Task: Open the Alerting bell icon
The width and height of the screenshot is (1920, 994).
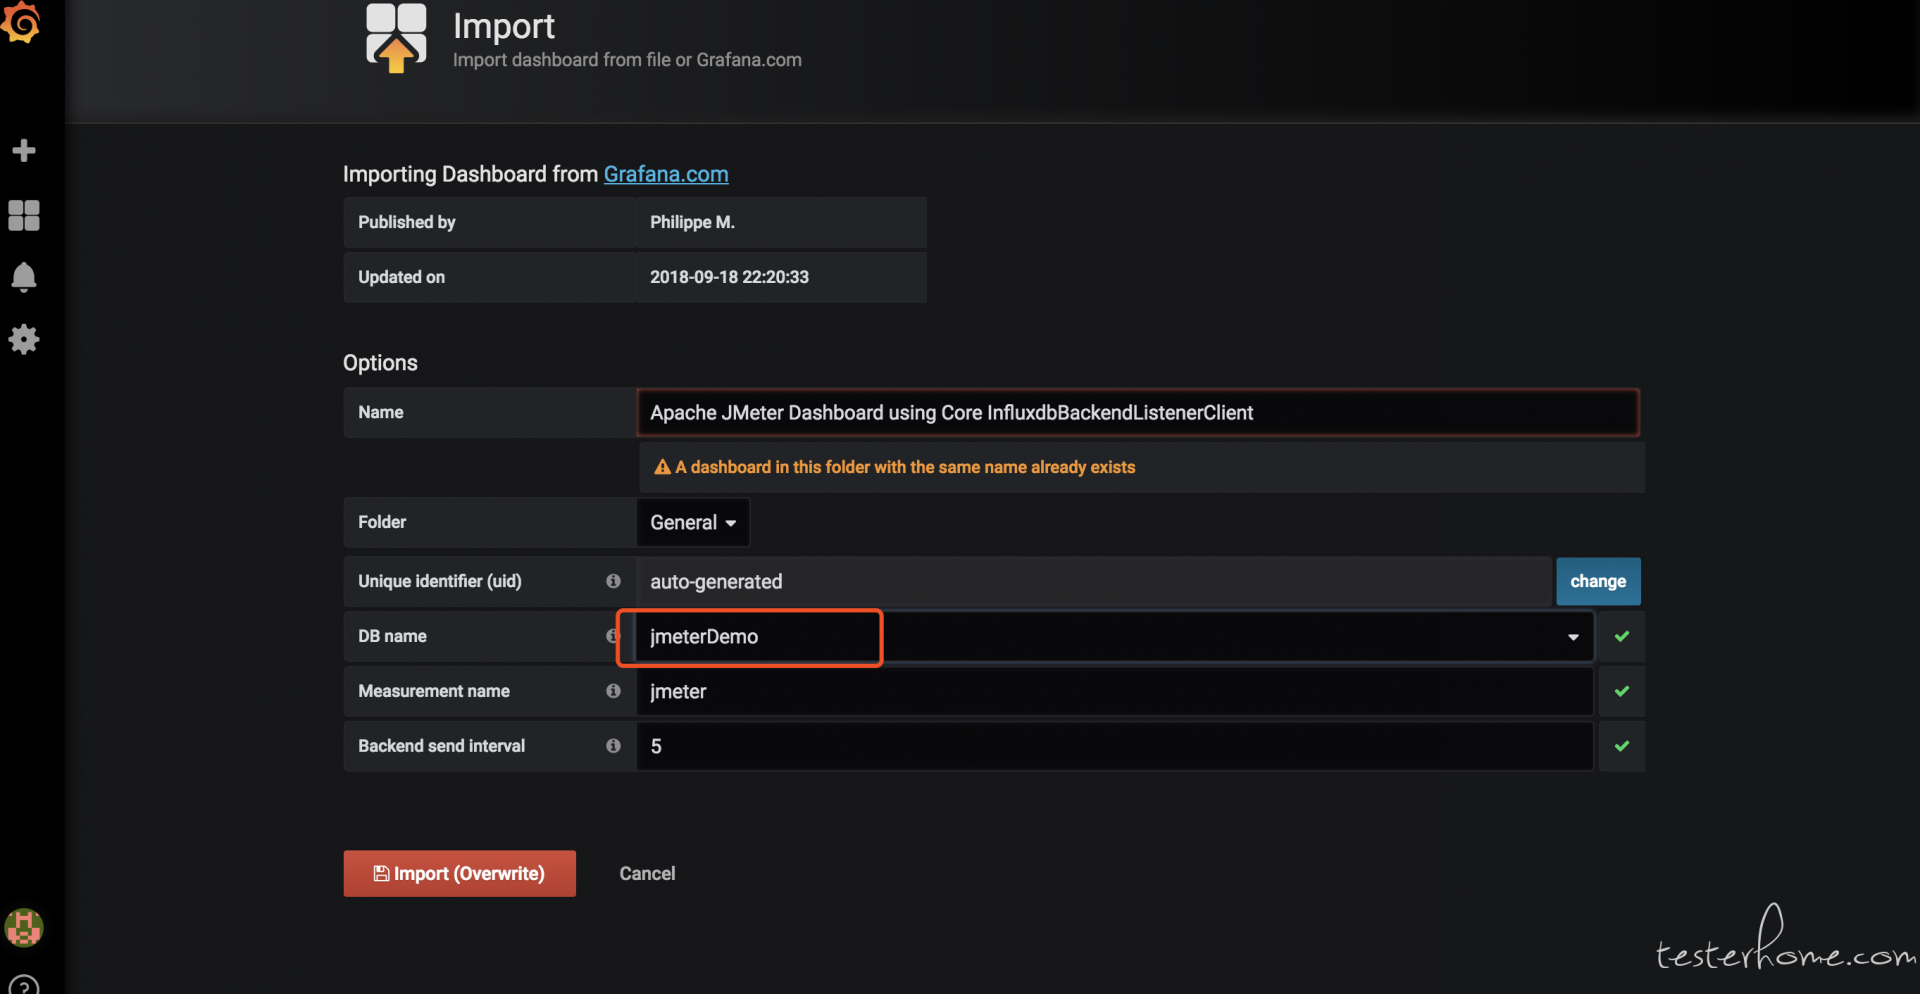Action: pos(24,277)
